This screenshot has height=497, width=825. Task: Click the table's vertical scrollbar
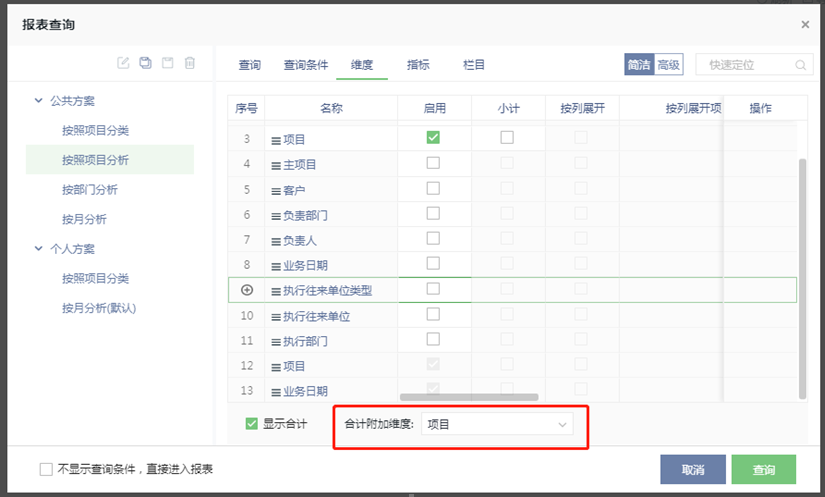(802, 279)
